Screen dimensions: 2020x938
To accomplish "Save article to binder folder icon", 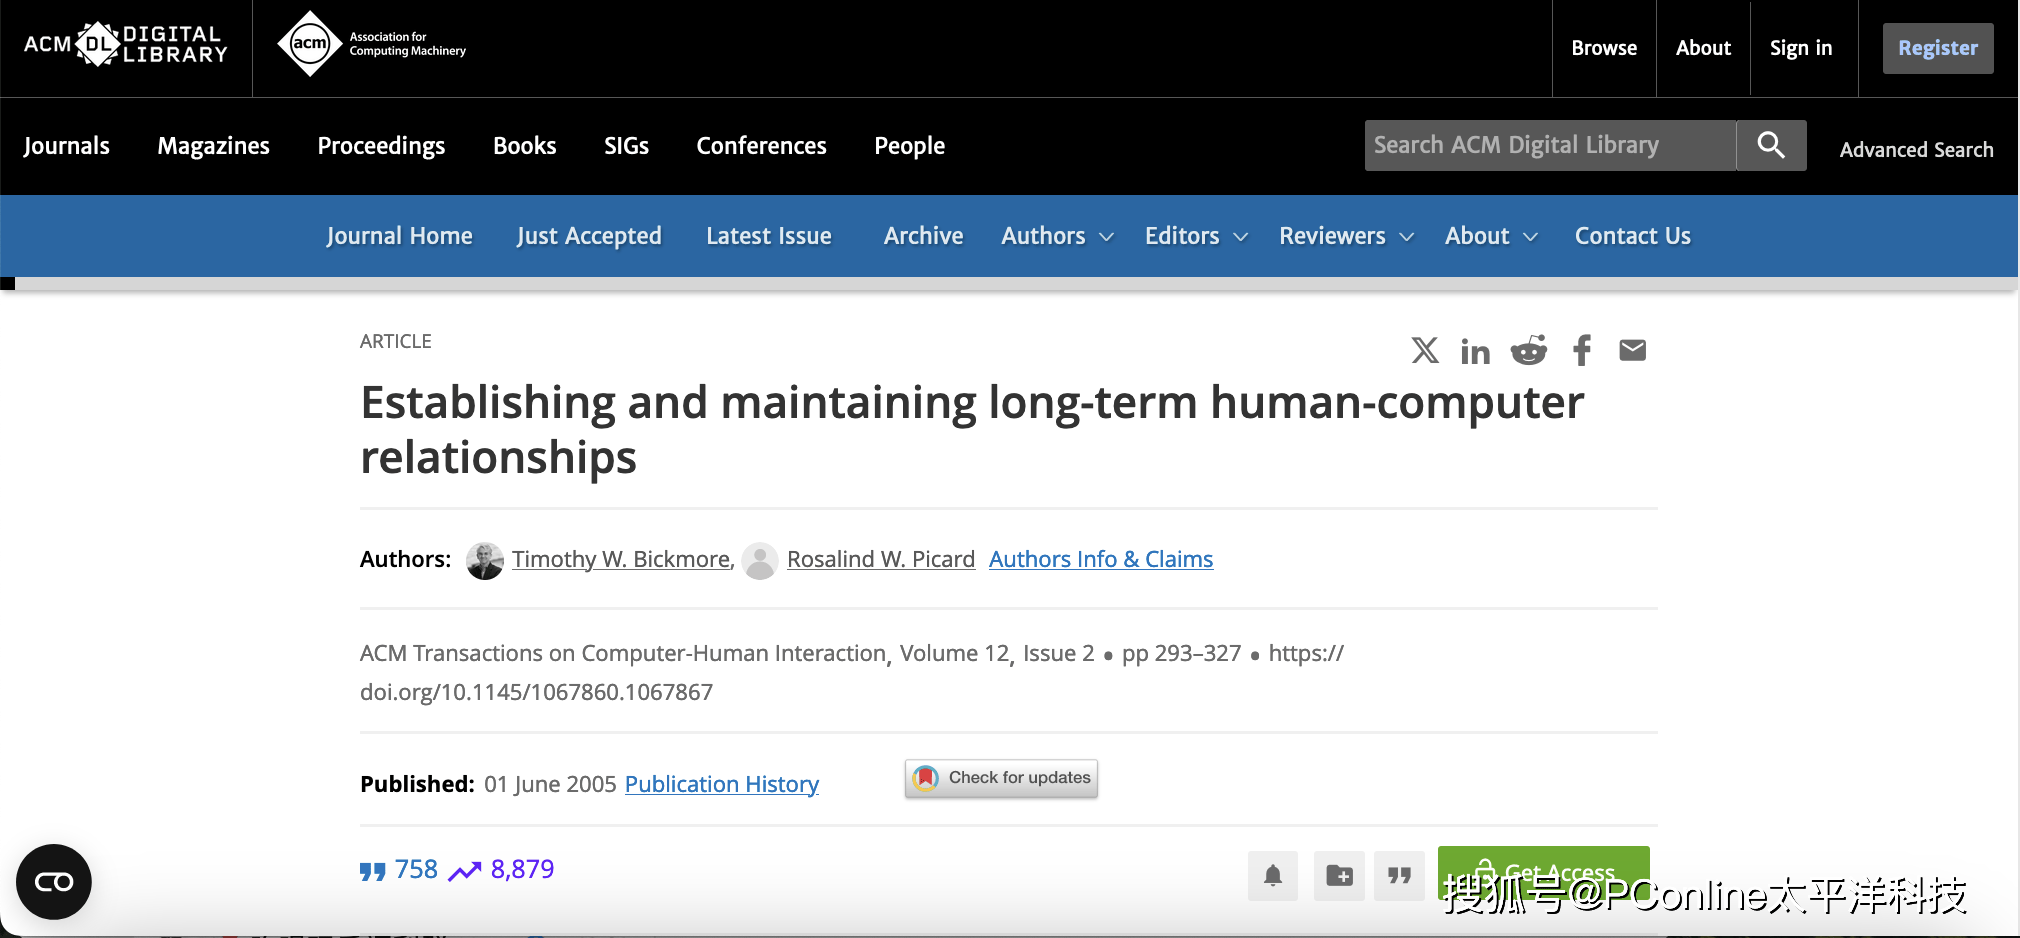I will [x=1339, y=876].
